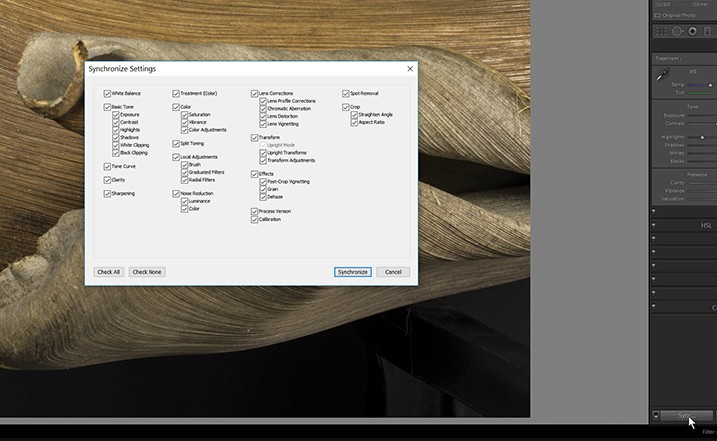Uncheck the Basic Tone checkbox

tap(107, 107)
